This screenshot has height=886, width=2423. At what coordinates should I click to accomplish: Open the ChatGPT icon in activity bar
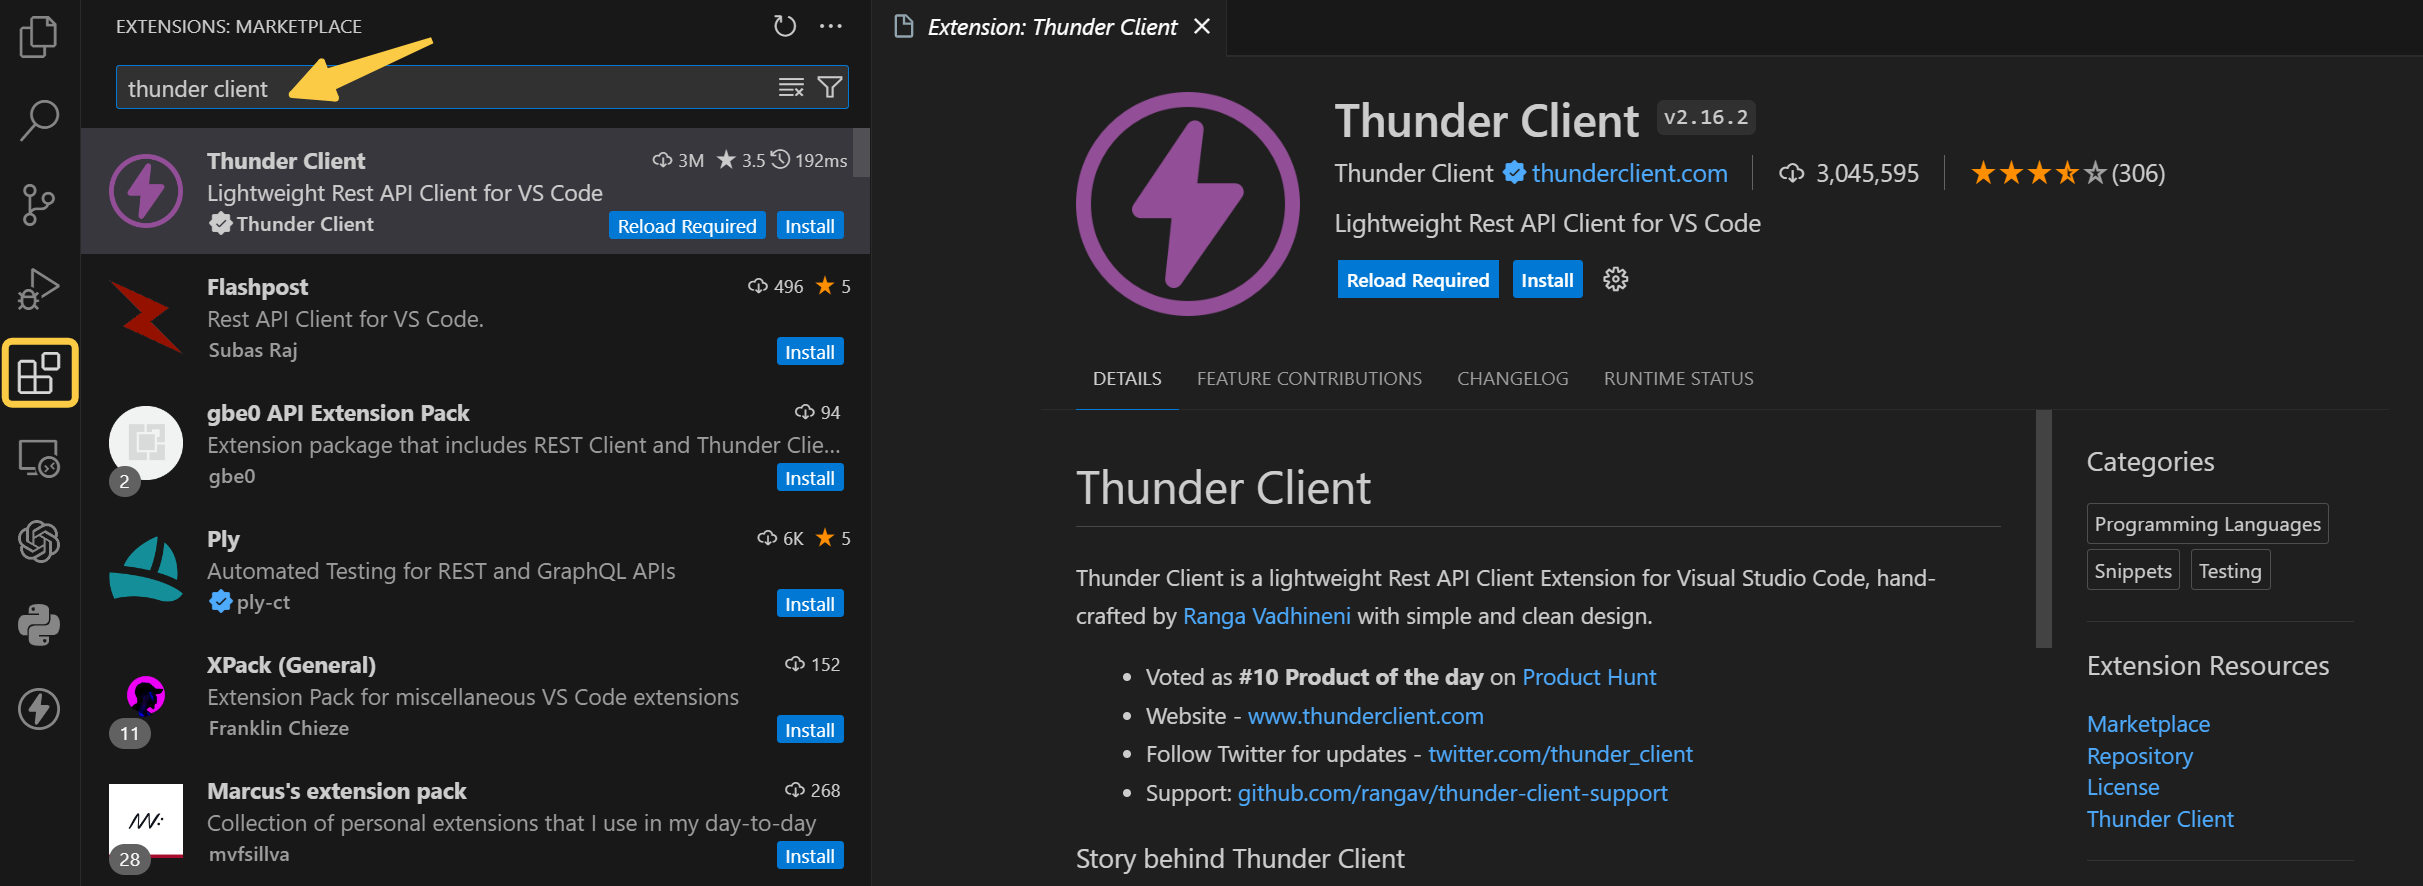pos(39,541)
